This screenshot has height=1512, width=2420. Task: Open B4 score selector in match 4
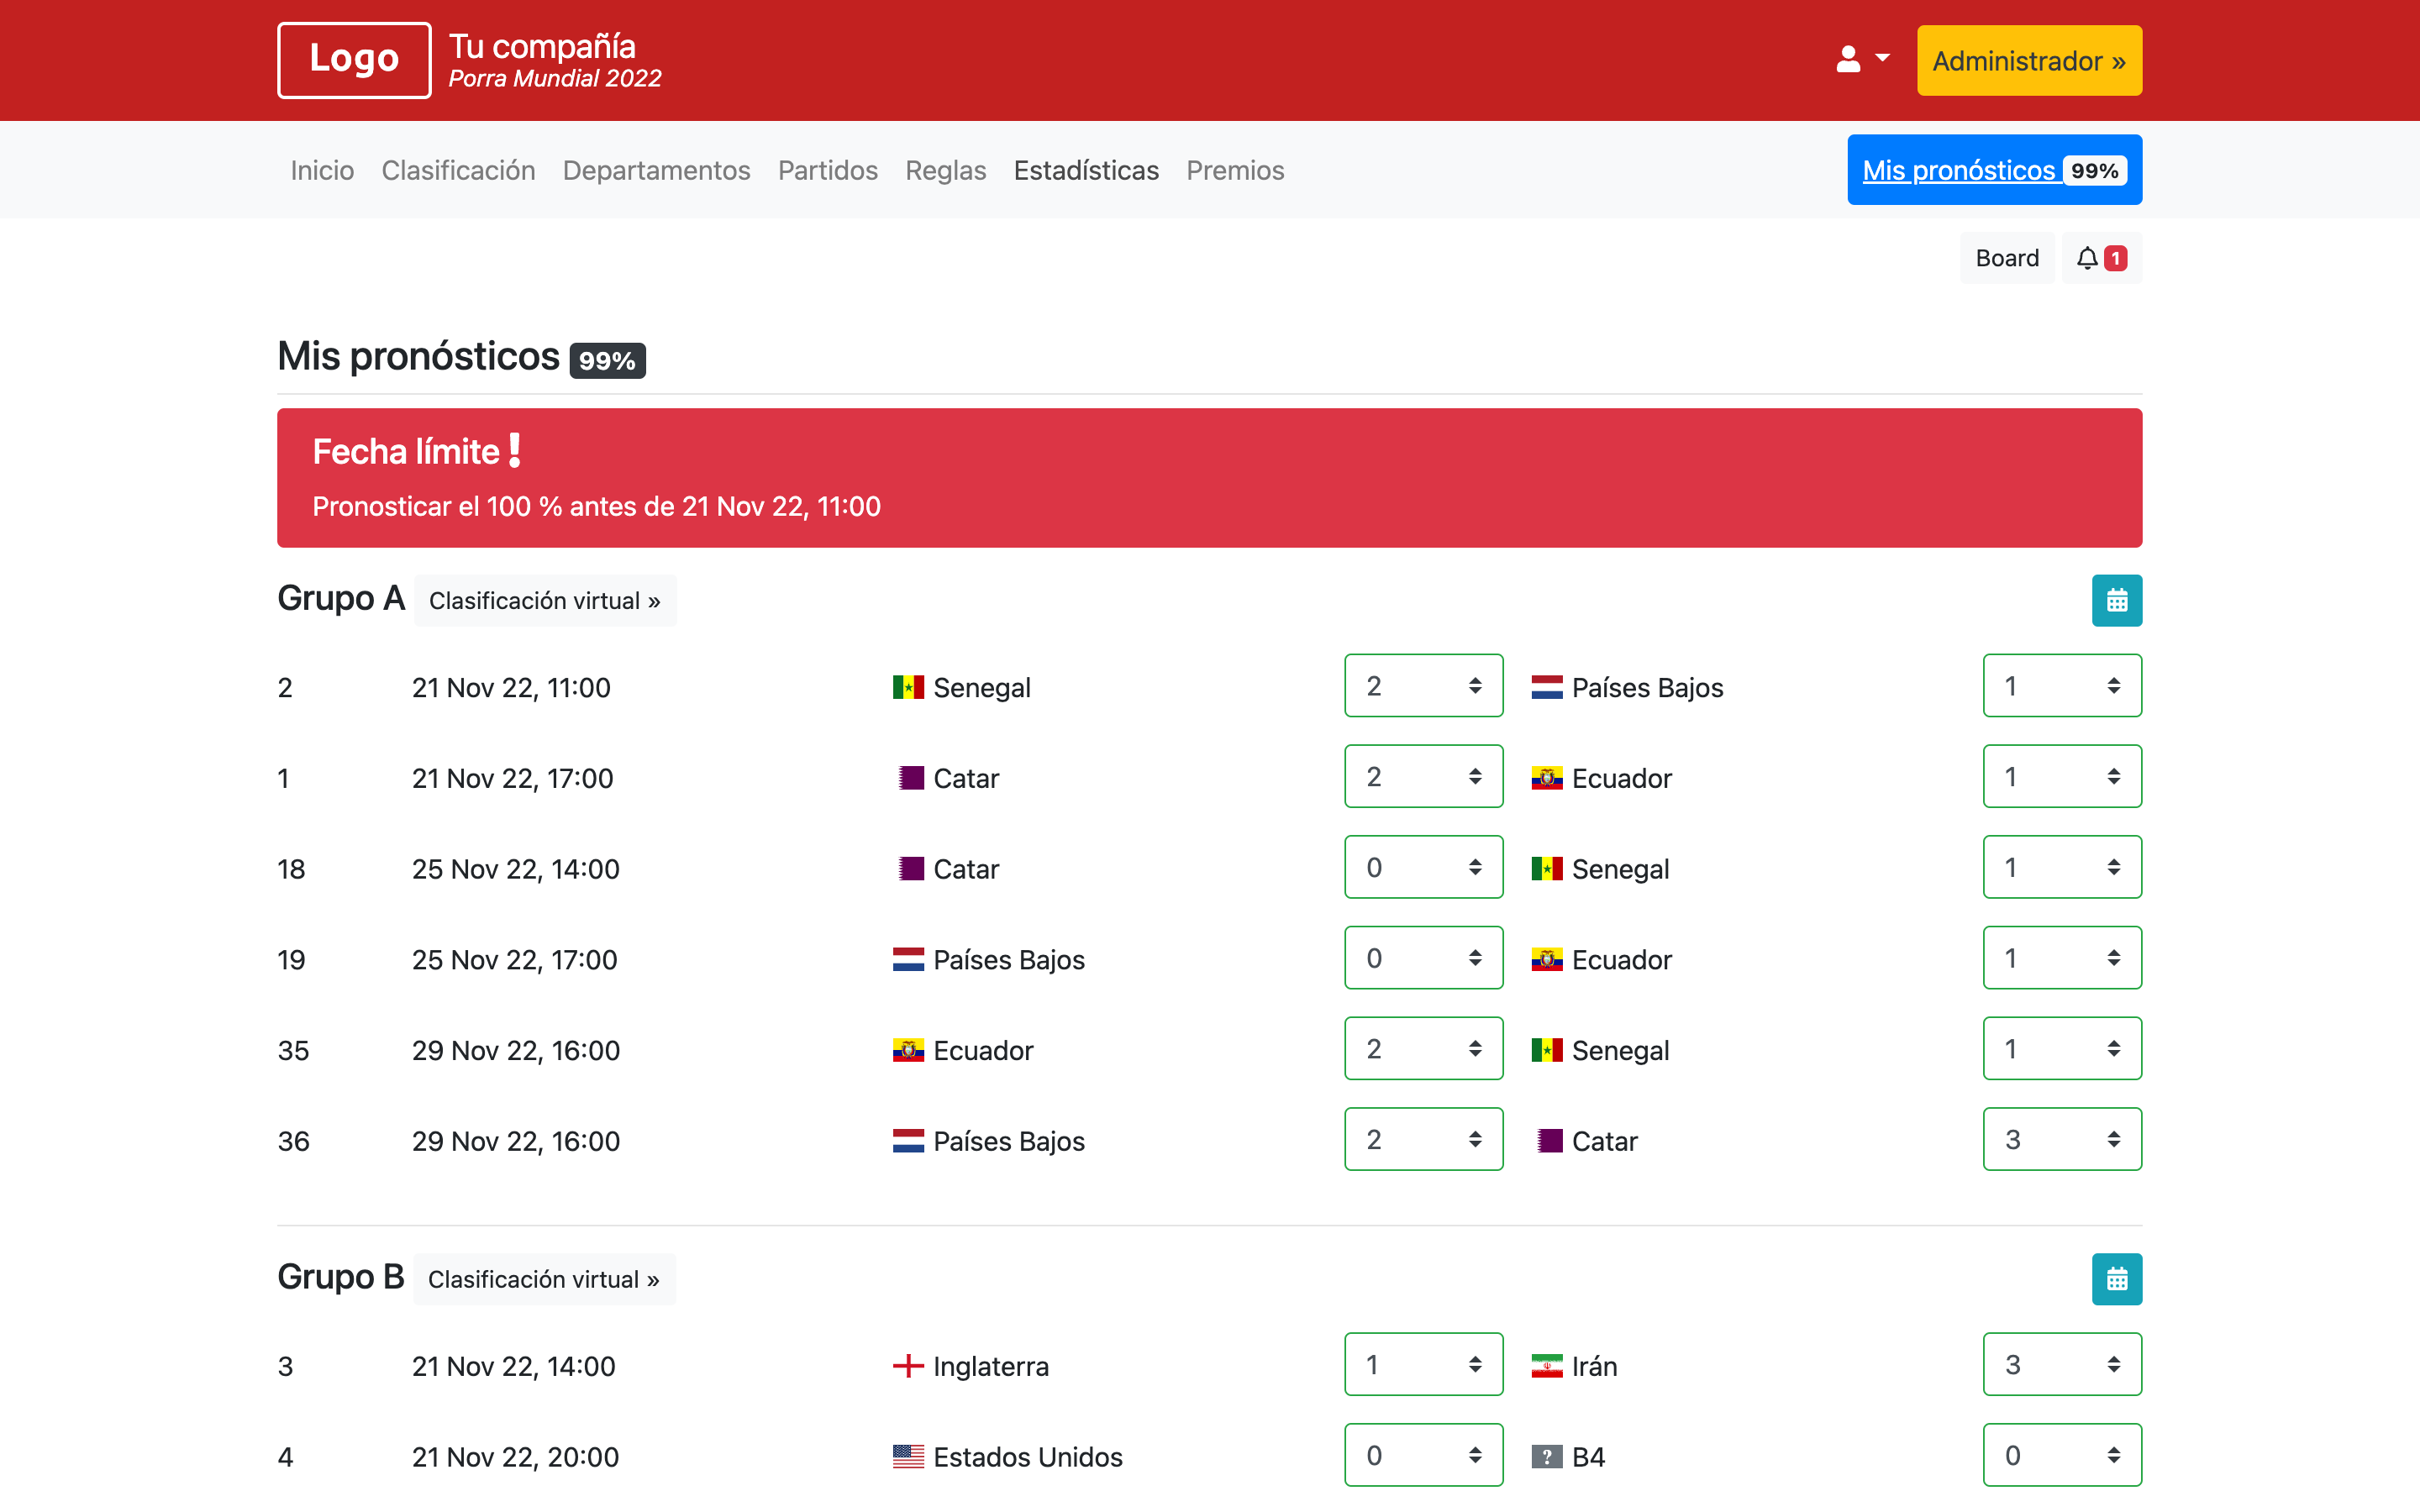[x=2062, y=1455]
